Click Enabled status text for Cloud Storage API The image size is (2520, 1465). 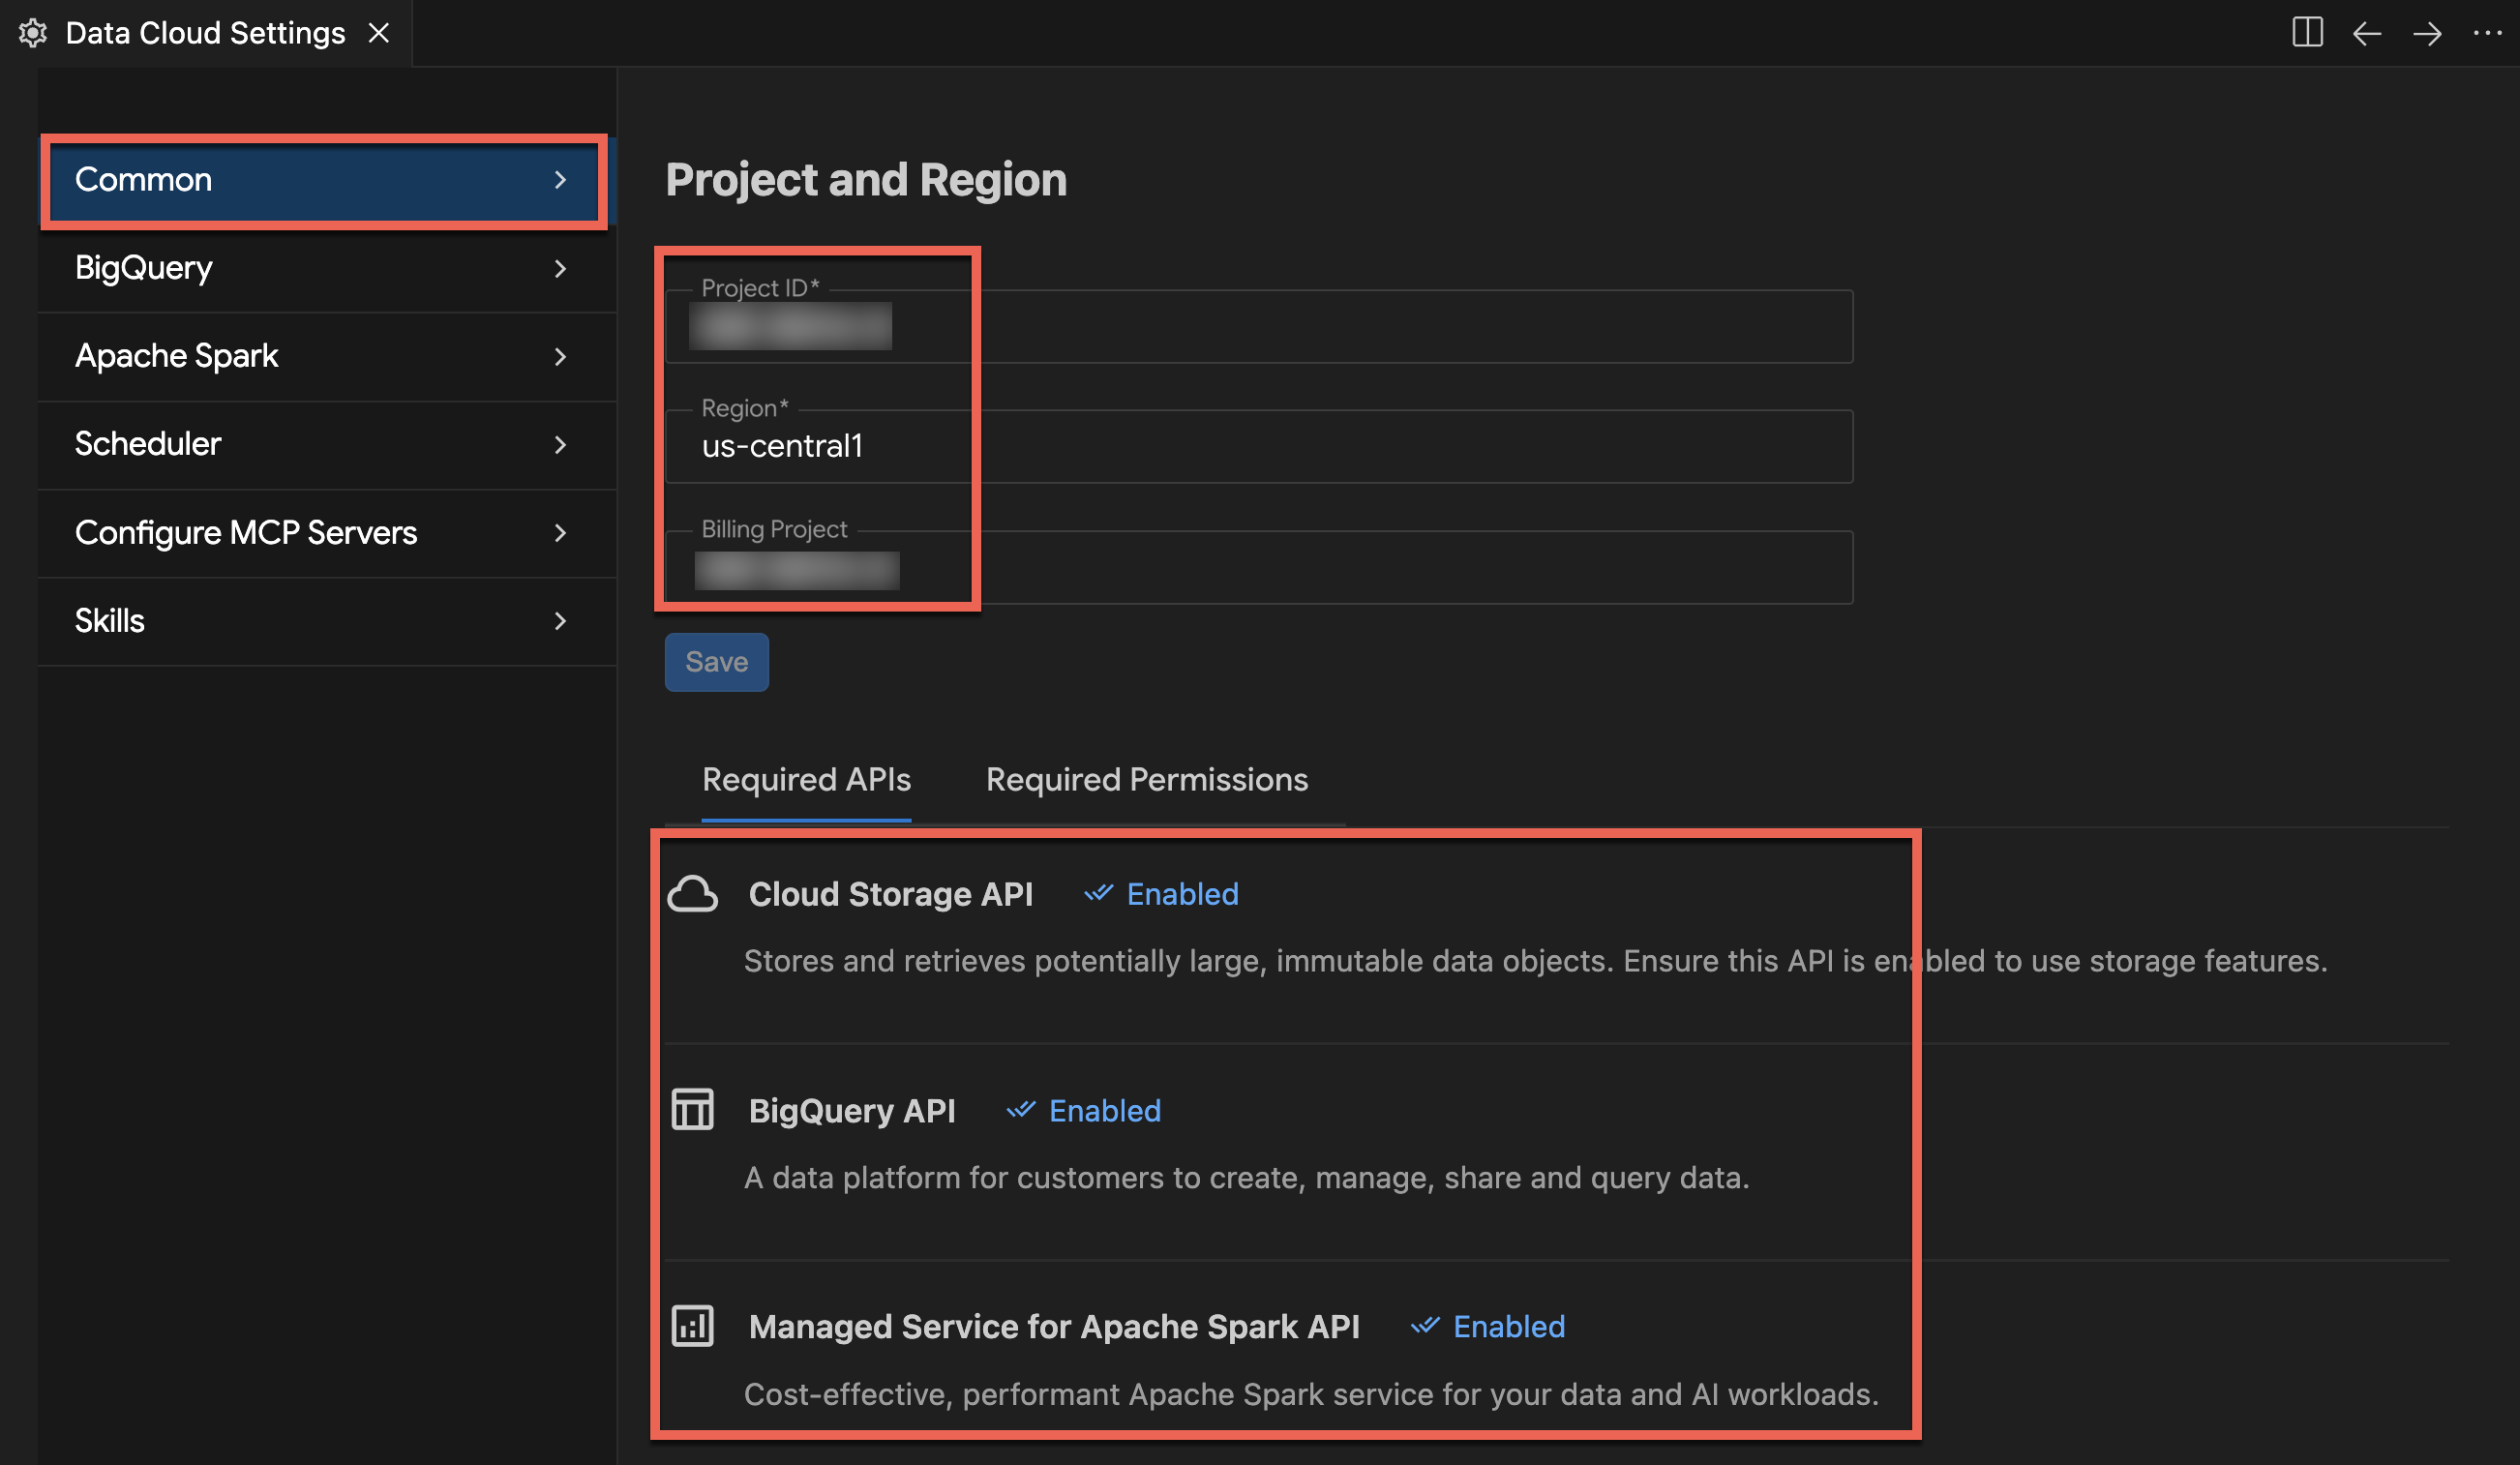[x=1182, y=894]
